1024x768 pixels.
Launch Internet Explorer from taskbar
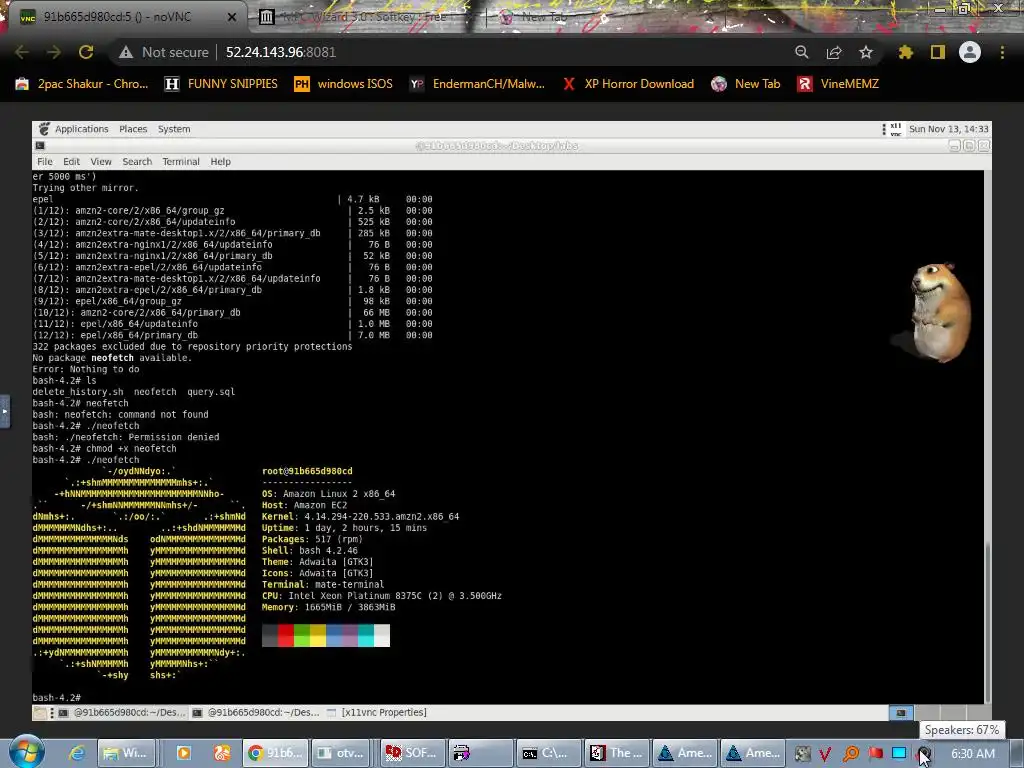pyautogui.click(x=77, y=753)
